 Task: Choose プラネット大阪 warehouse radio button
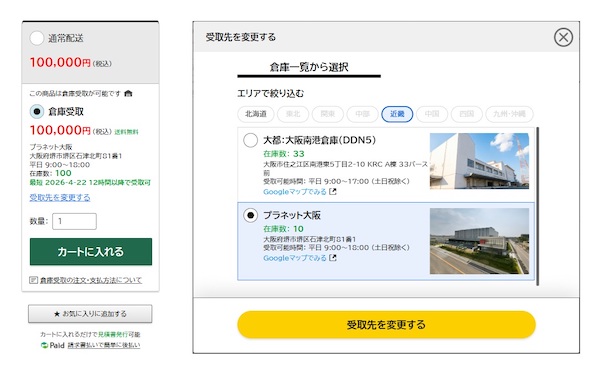click(x=250, y=215)
